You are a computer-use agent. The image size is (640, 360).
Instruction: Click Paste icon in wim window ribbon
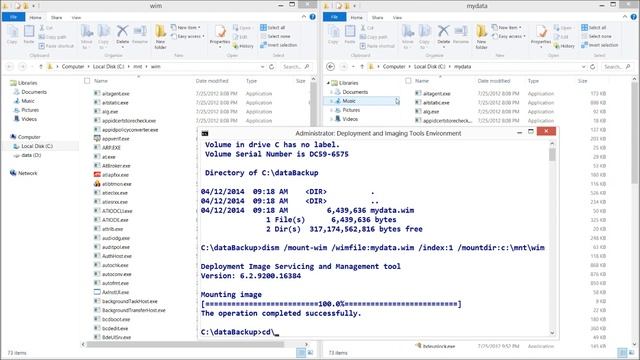tap(29, 34)
